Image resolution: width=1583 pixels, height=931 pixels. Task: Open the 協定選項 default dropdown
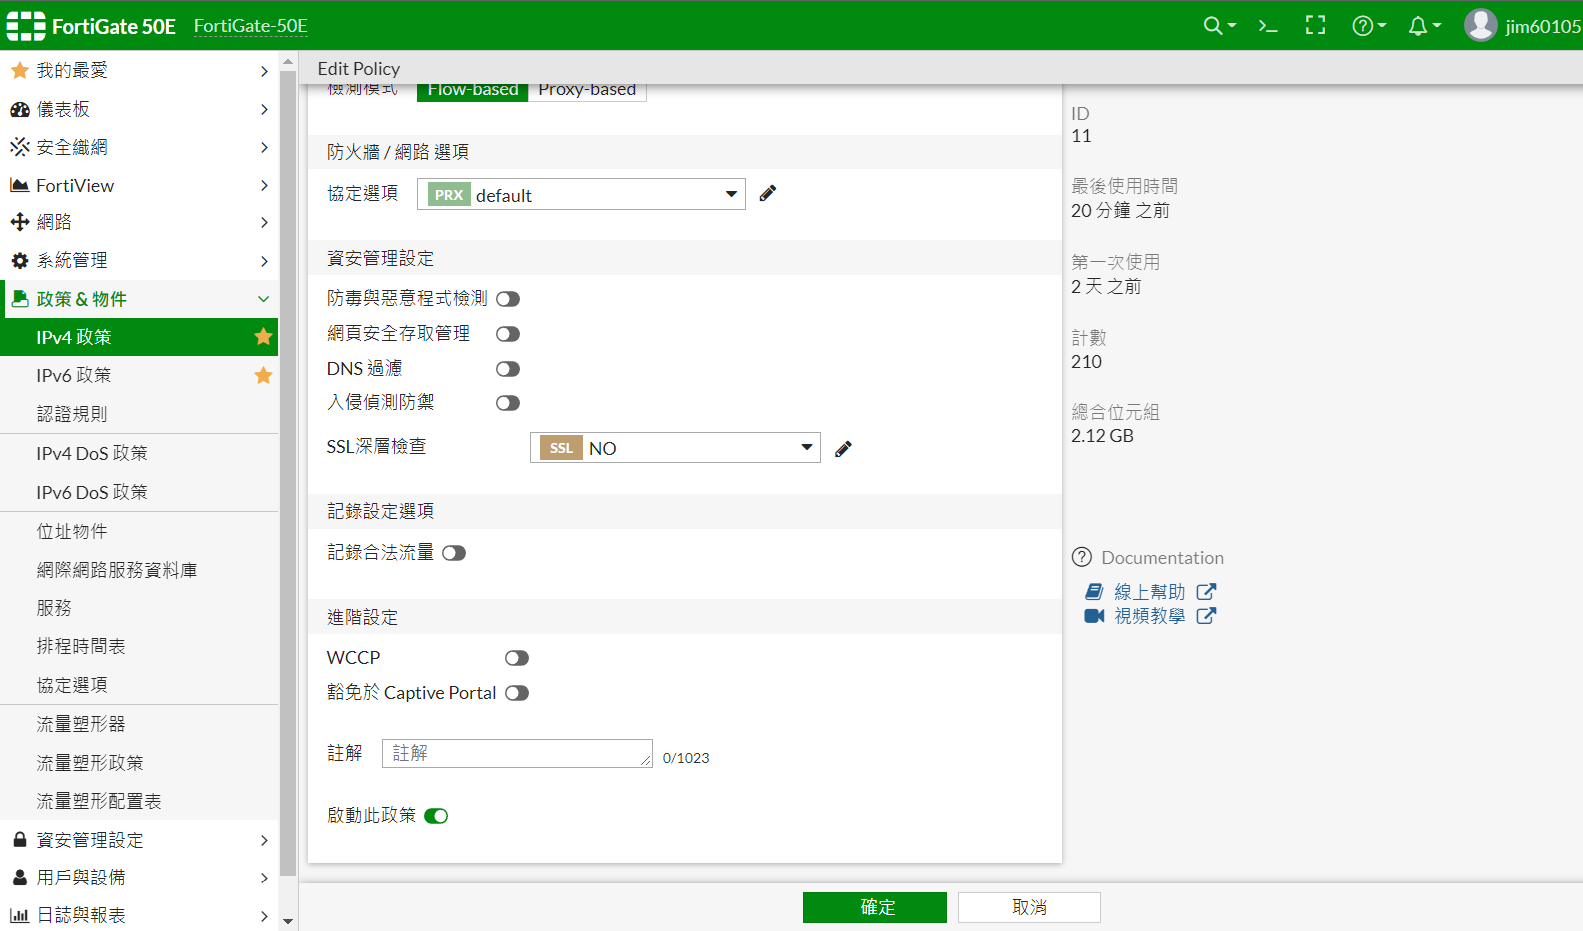pyautogui.click(x=581, y=195)
